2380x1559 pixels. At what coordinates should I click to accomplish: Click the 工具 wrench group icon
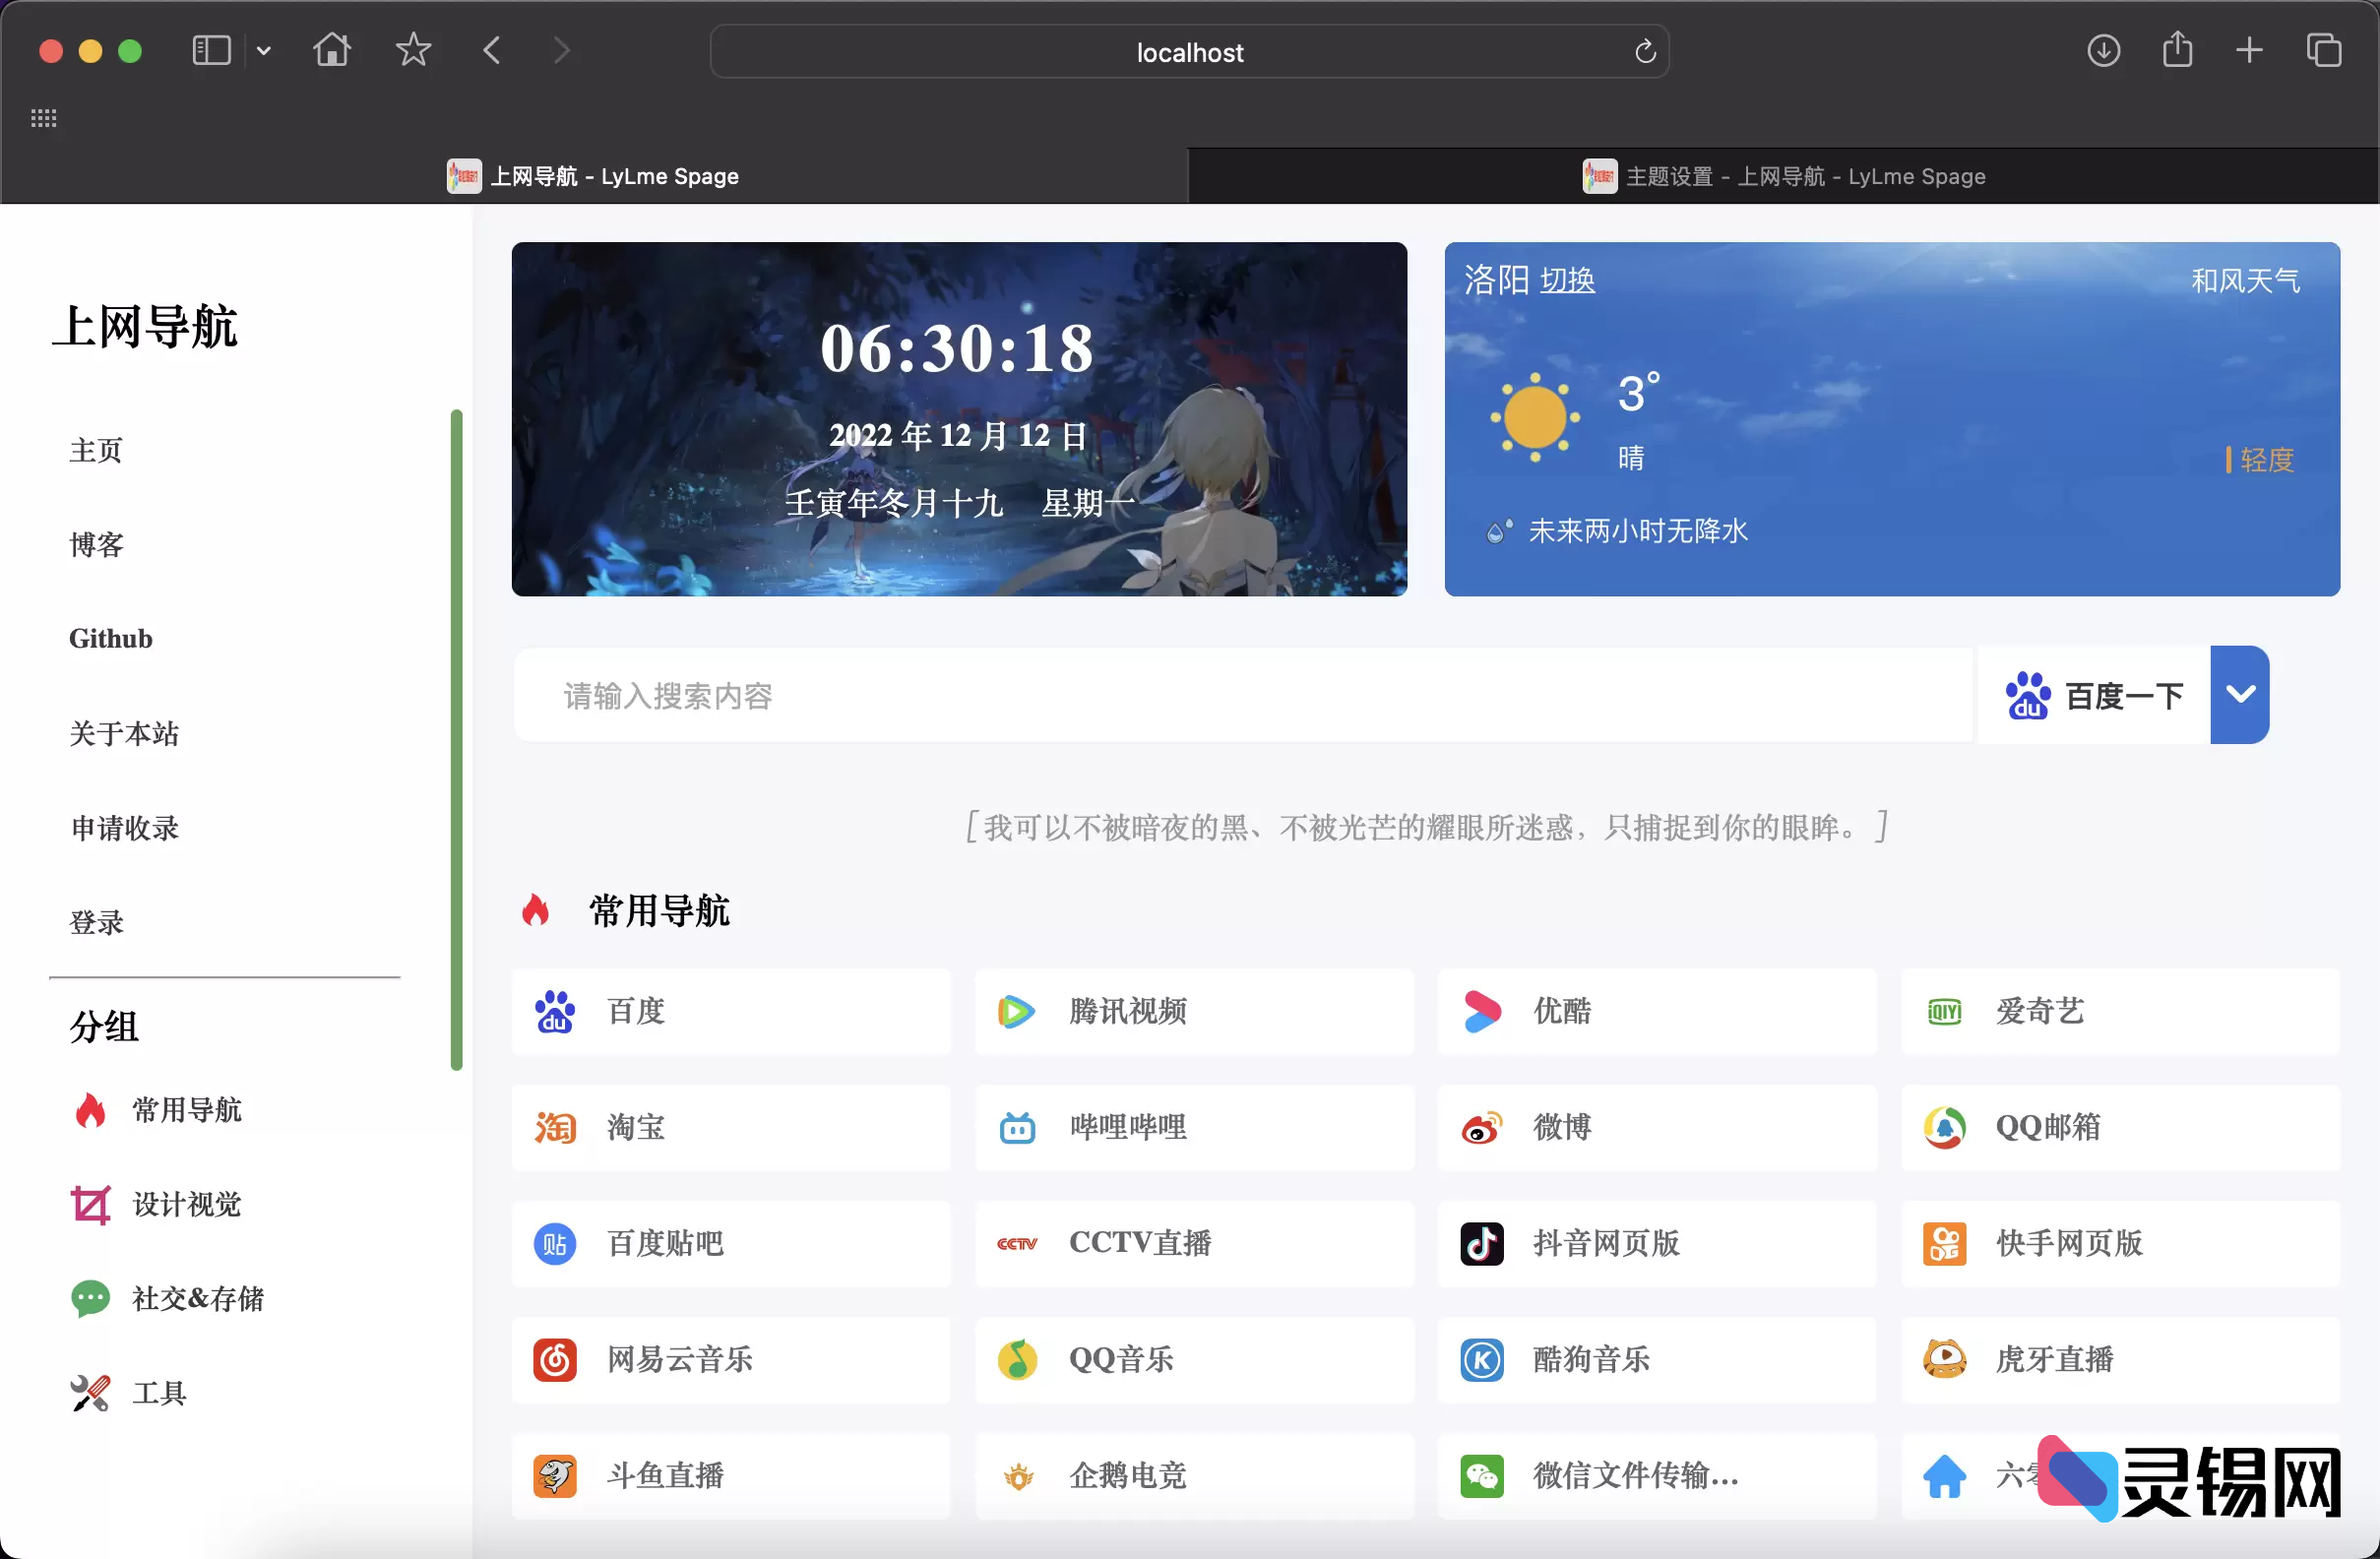(x=91, y=1392)
